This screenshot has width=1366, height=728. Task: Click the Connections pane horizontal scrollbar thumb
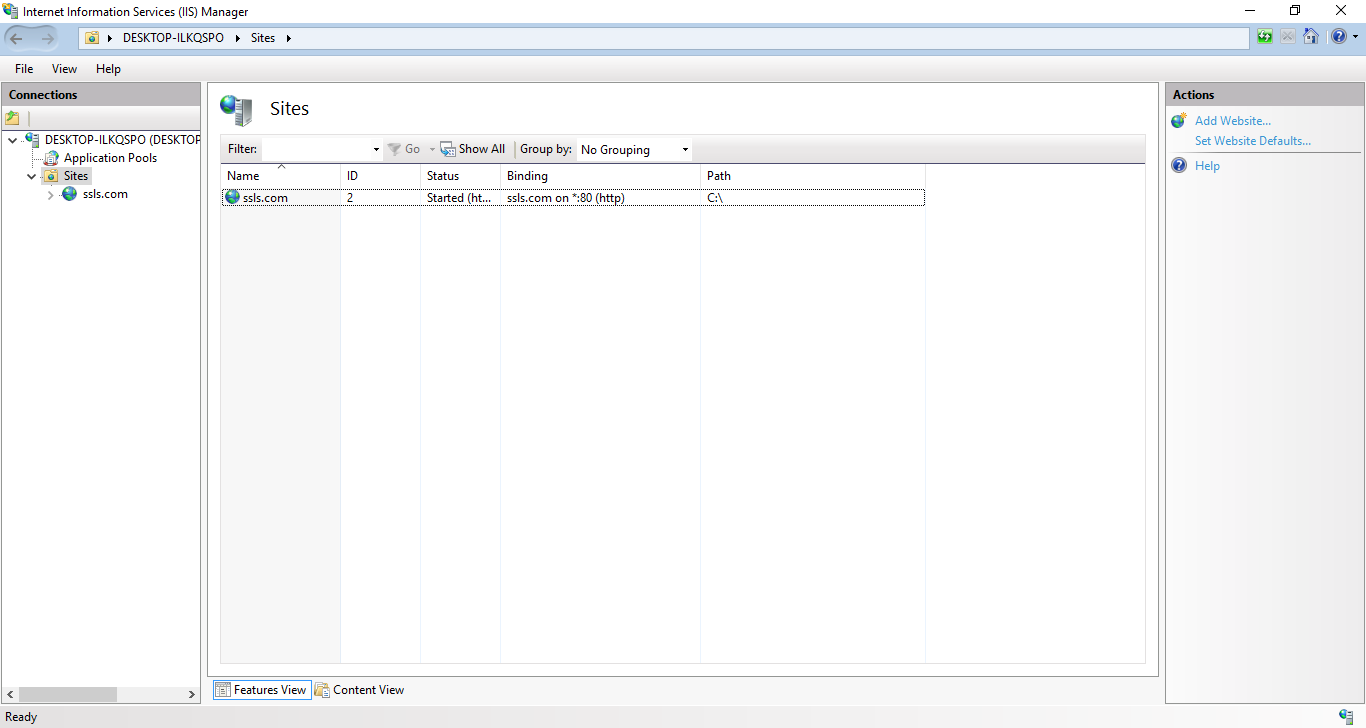pyautogui.click(x=68, y=694)
